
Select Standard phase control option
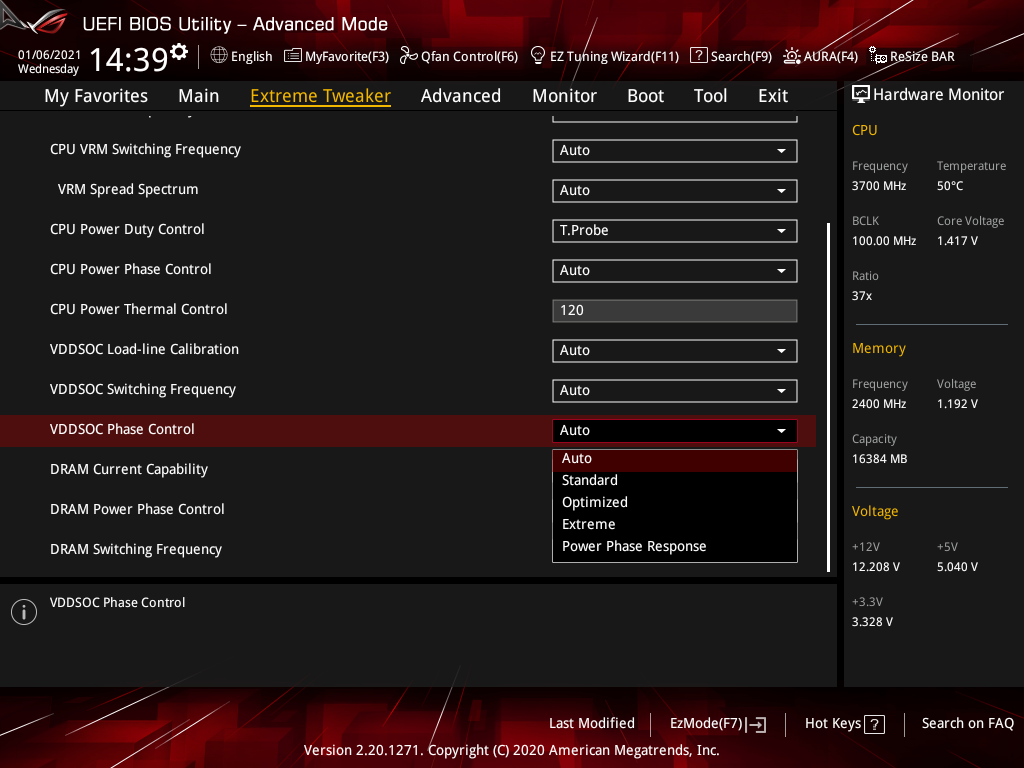[675, 481]
